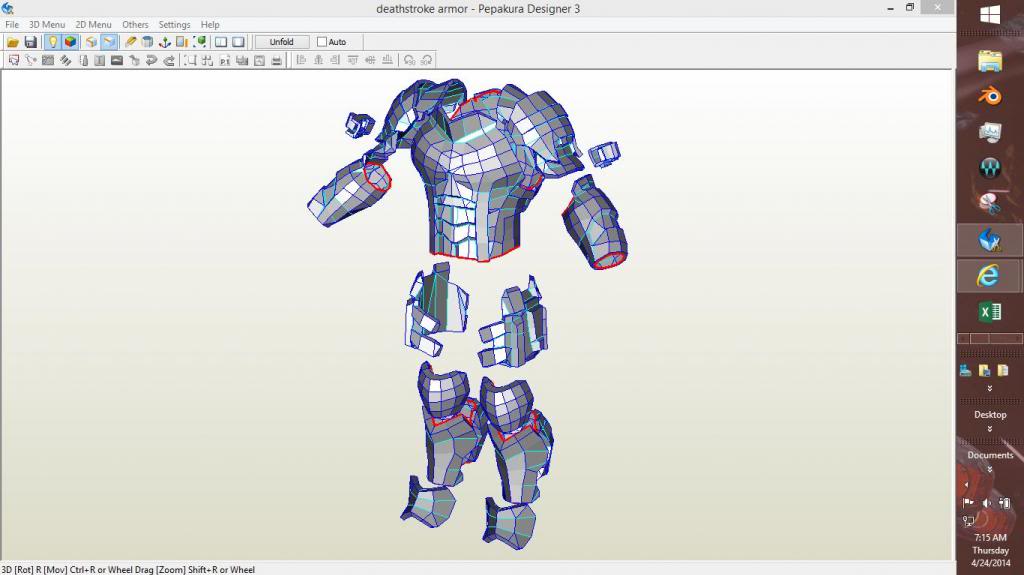Viewport: 1024px width, 575px height.
Task: Click the coordinate axes anchor icon
Action: [x=165, y=42]
